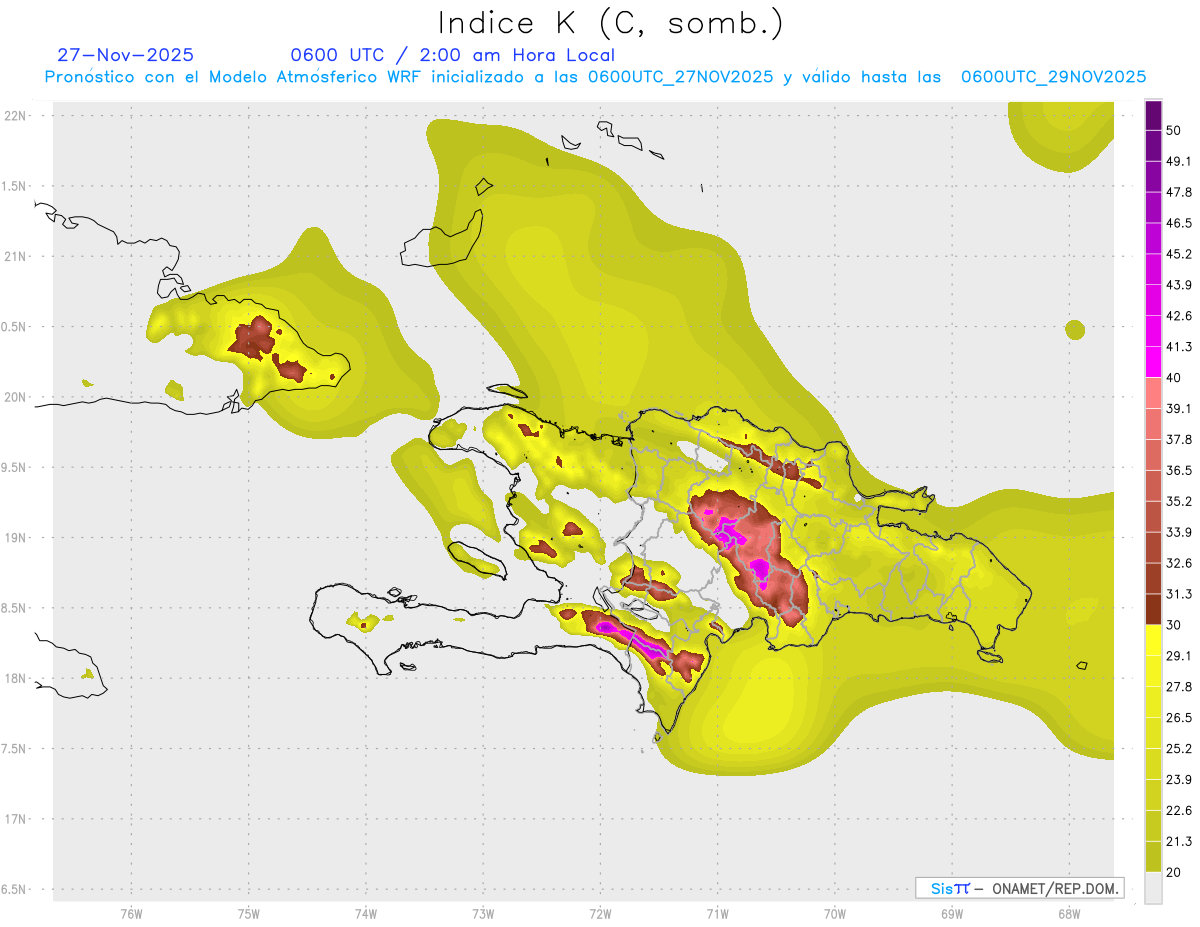Click the '72W' longitude axis label
The width and height of the screenshot is (1200, 927).
click(x=600, y=913)
